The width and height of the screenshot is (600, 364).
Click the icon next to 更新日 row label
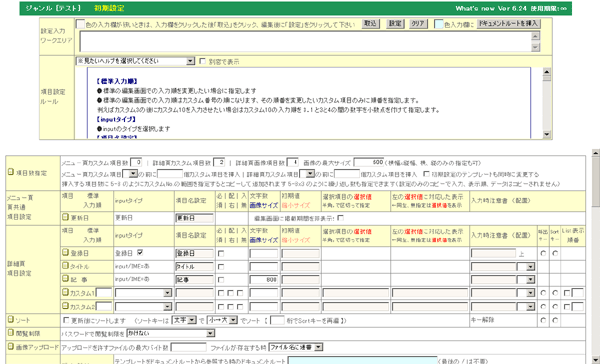tap(66, 217)
